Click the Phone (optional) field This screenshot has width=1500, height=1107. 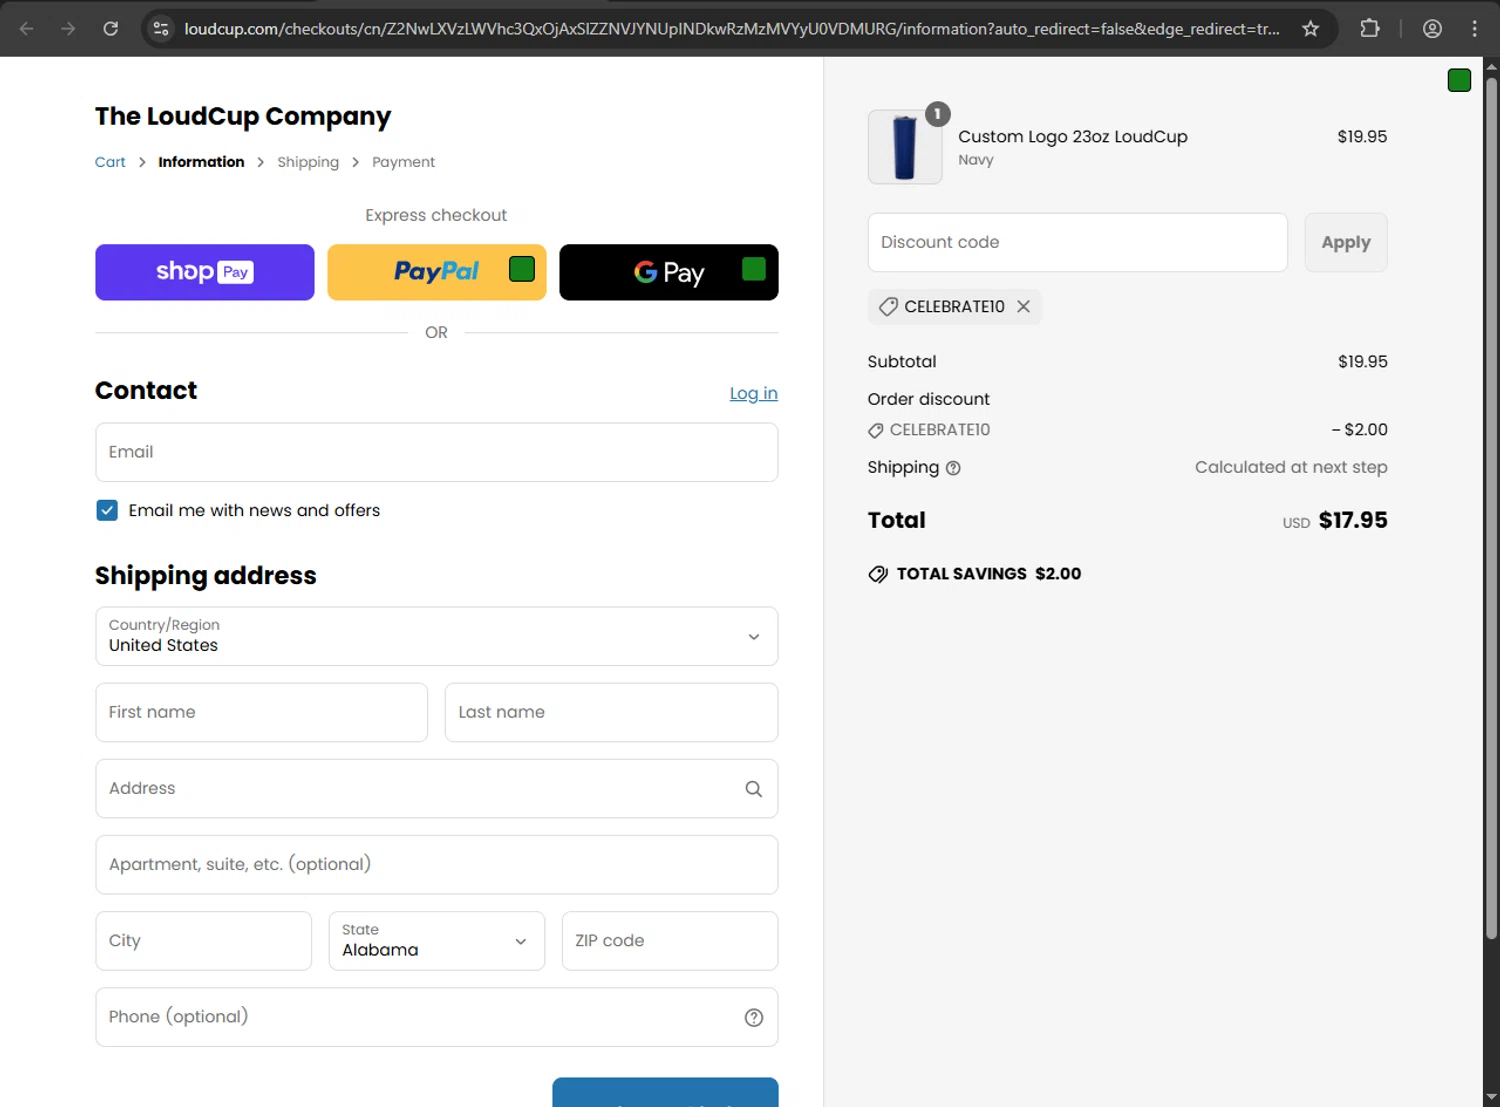[437, 1017]
